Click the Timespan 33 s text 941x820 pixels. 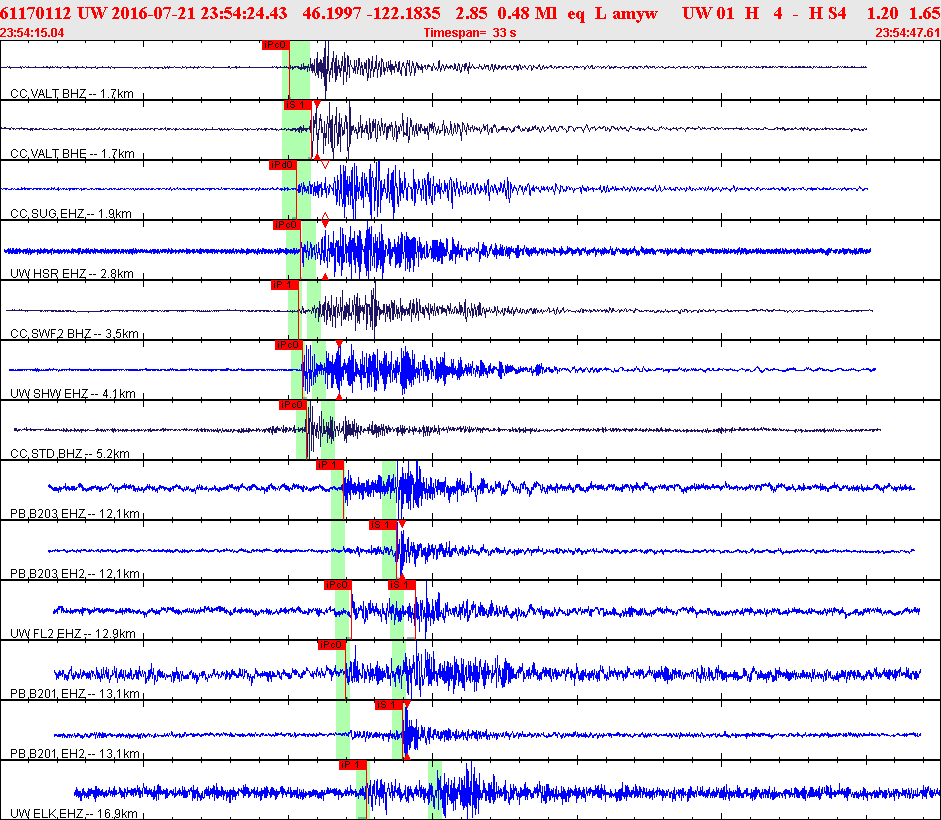[469, 32]
